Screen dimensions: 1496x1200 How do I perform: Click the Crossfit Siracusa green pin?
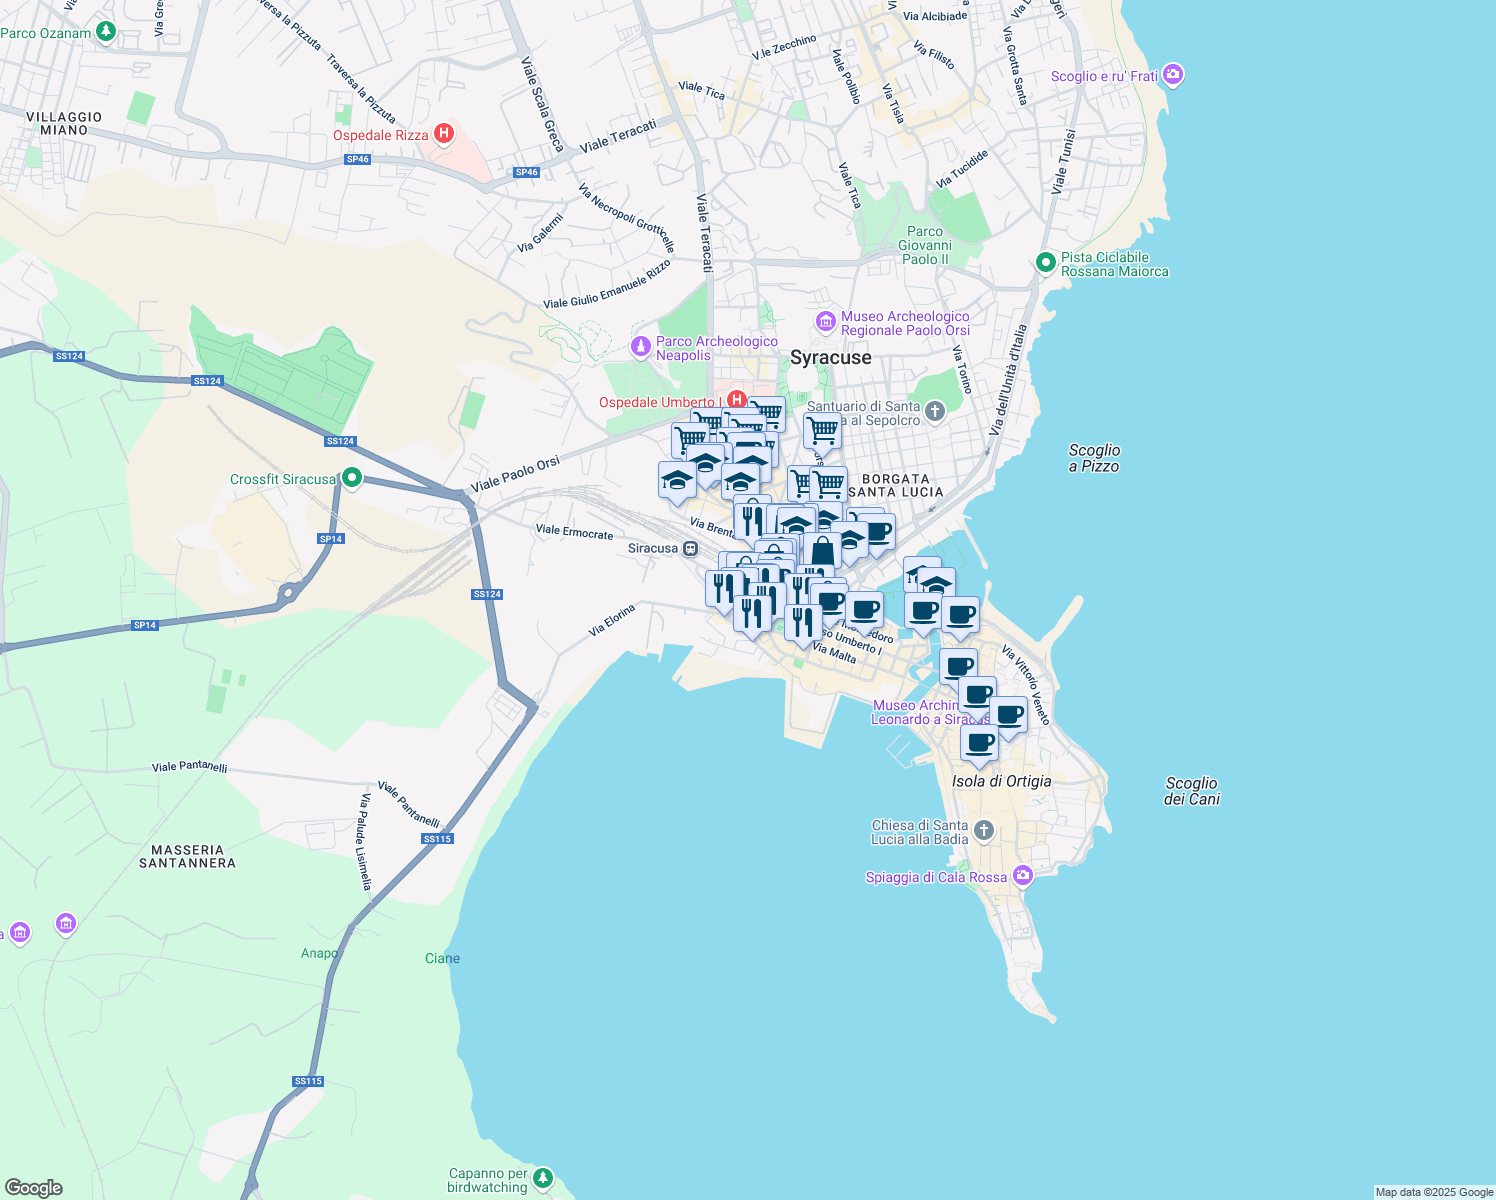[x=351, y=478]
